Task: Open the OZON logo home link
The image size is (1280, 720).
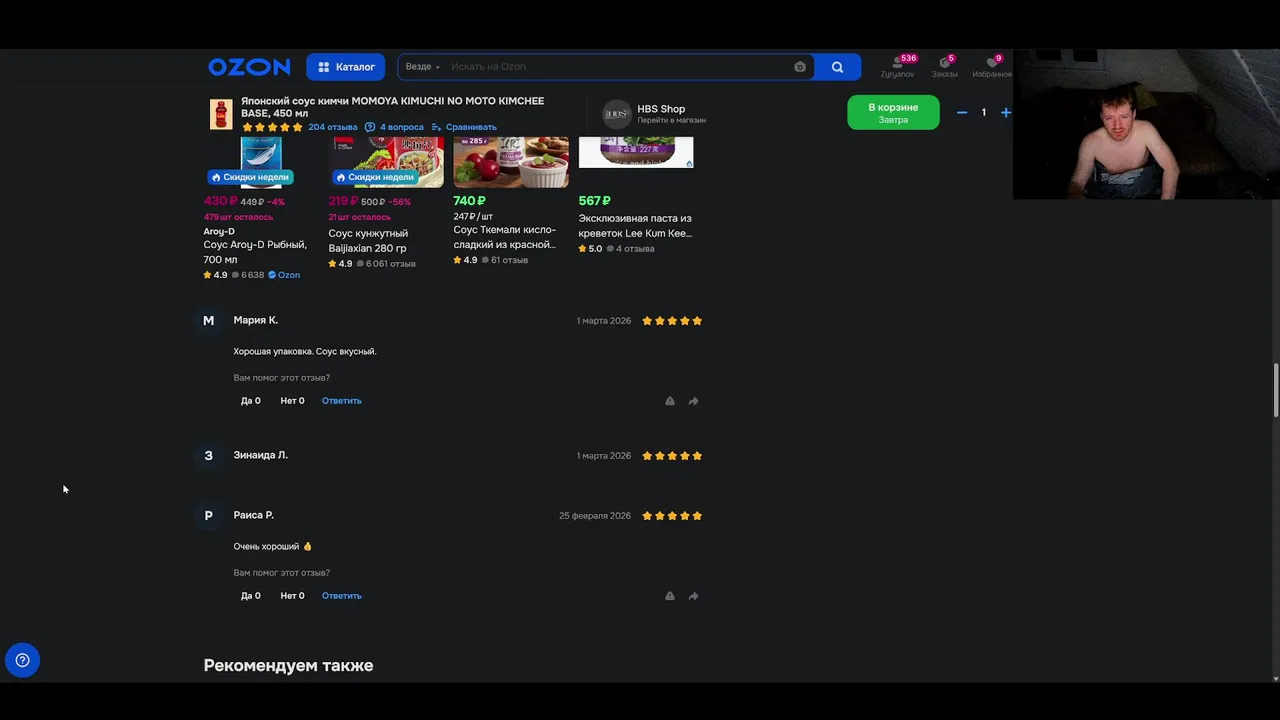Action: pyautogui.click(x=249, y=67)
